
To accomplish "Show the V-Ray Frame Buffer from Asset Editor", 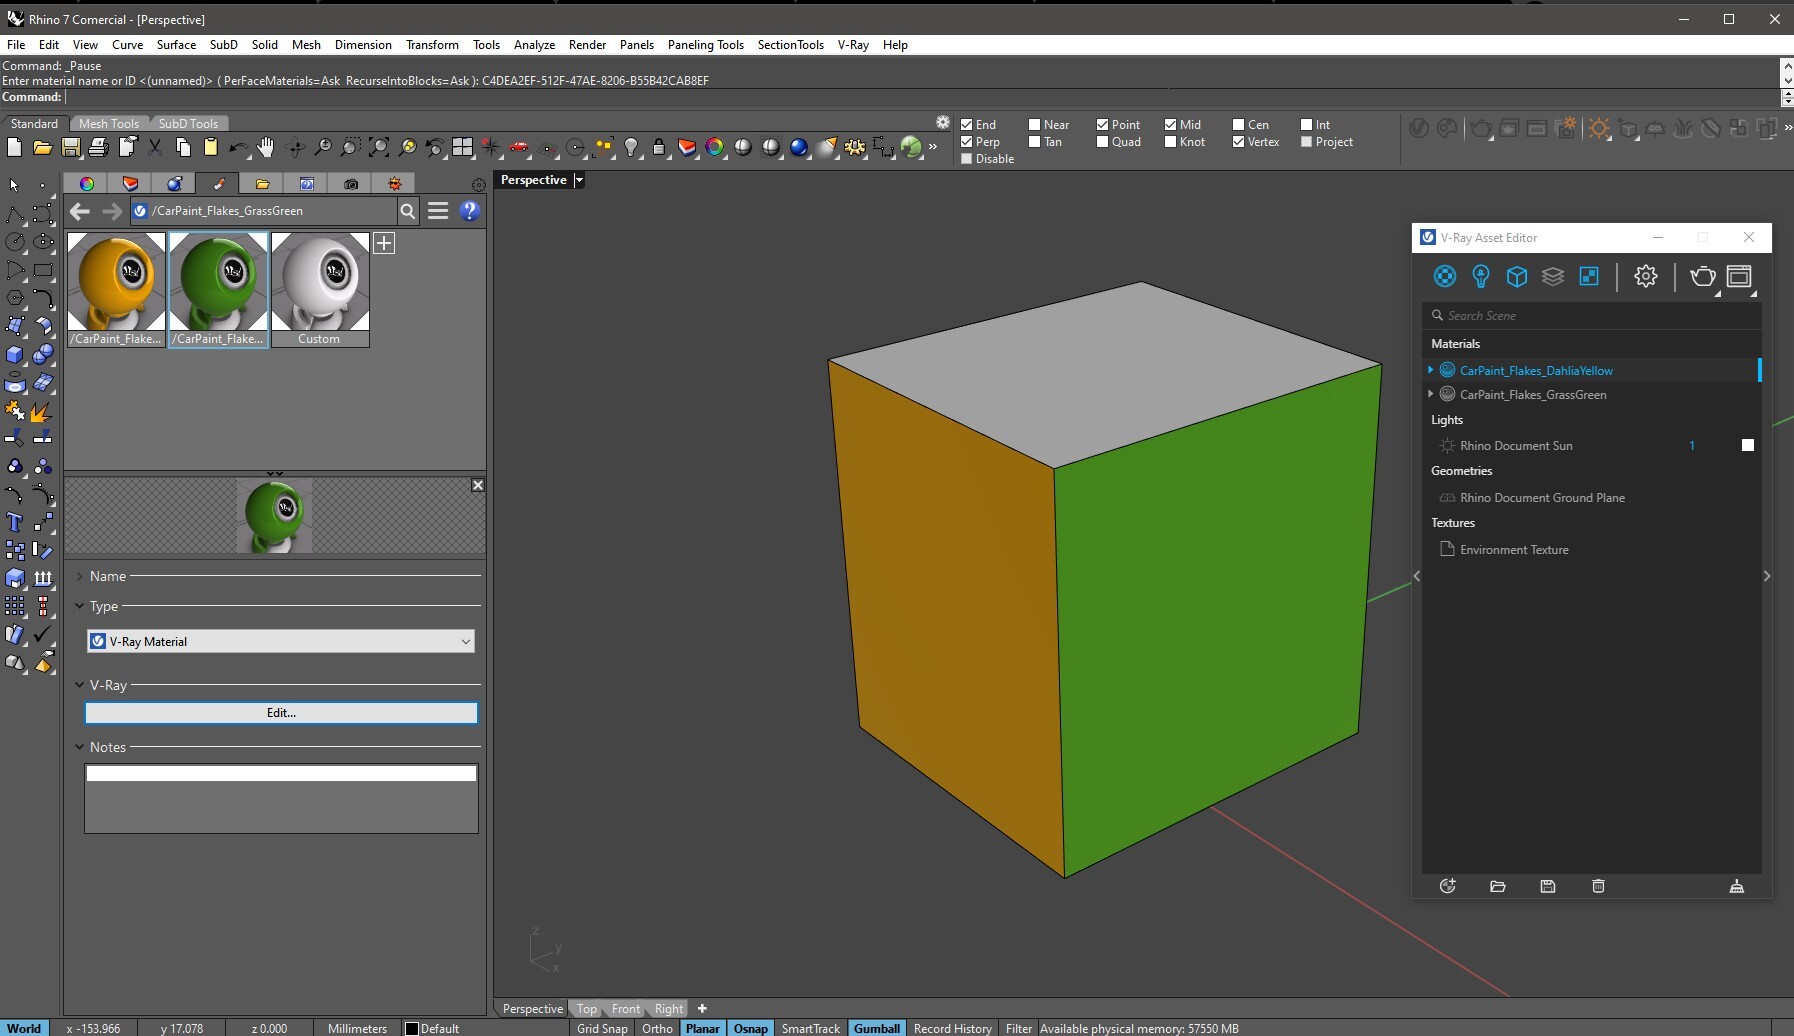I will pyautogui.click(x=1740, y=276).
